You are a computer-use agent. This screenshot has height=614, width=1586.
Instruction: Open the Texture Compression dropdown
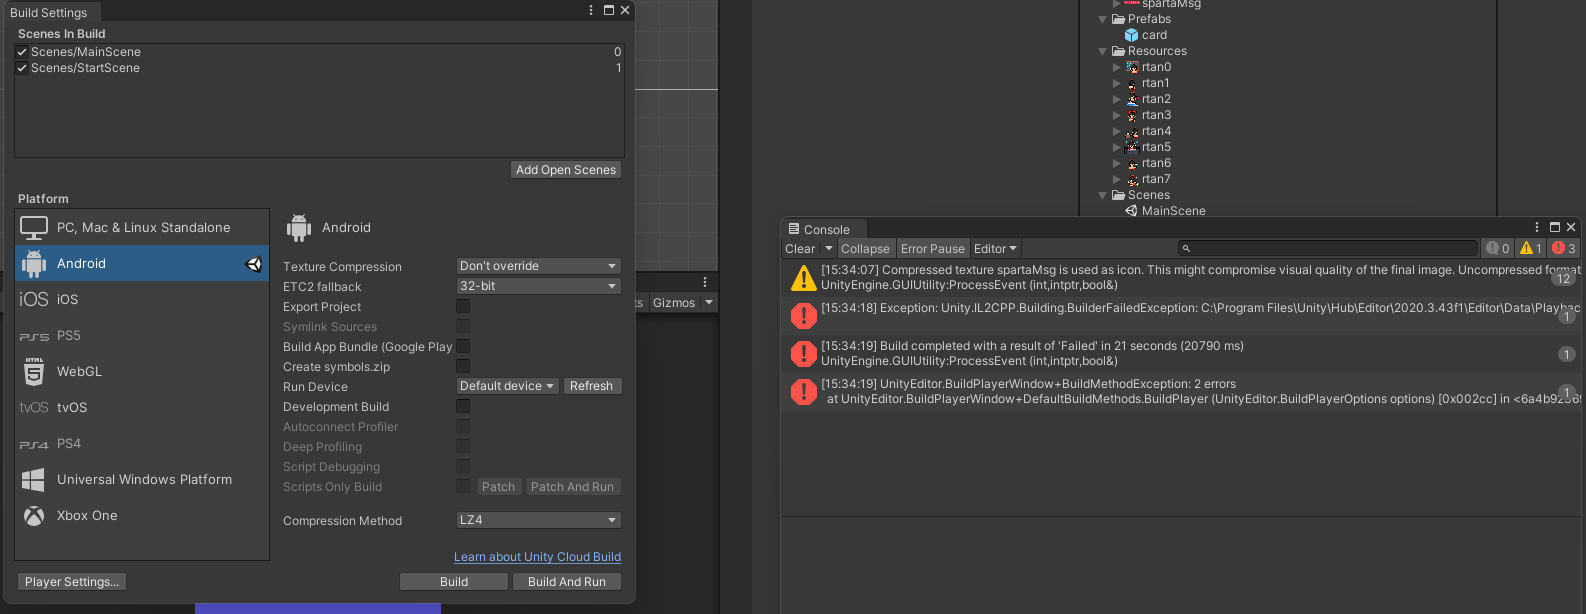[x=539, y=266]
